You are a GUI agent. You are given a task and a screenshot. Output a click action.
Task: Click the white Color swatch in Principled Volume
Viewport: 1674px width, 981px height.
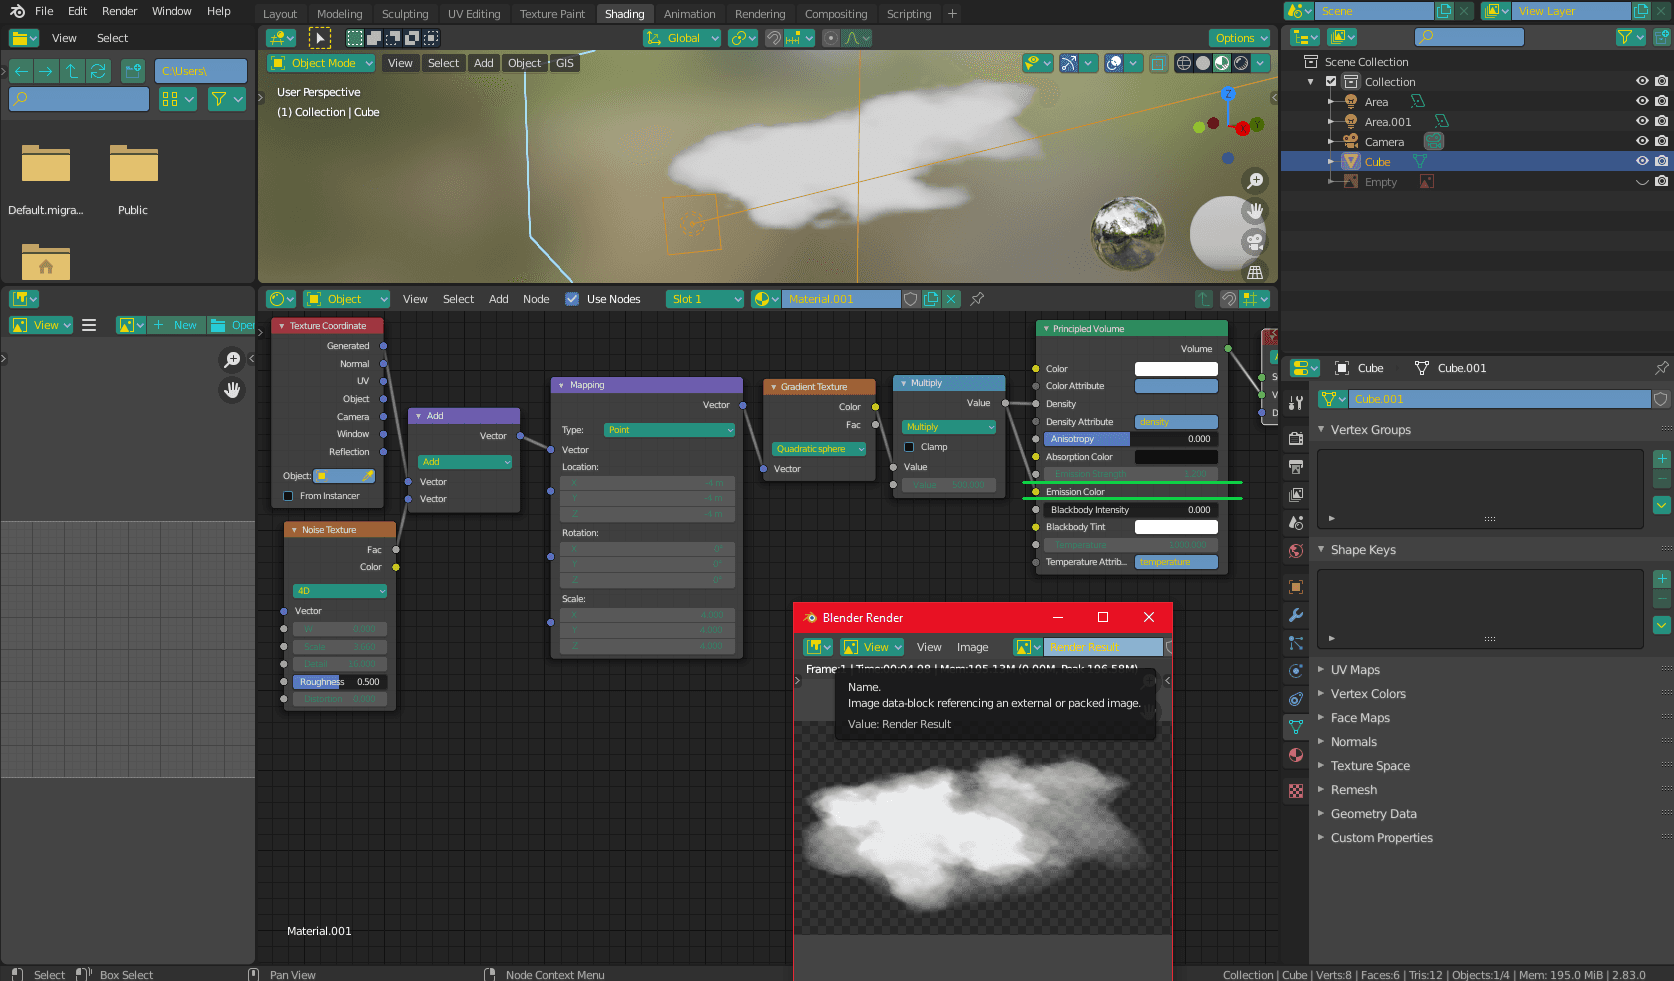1176,369
